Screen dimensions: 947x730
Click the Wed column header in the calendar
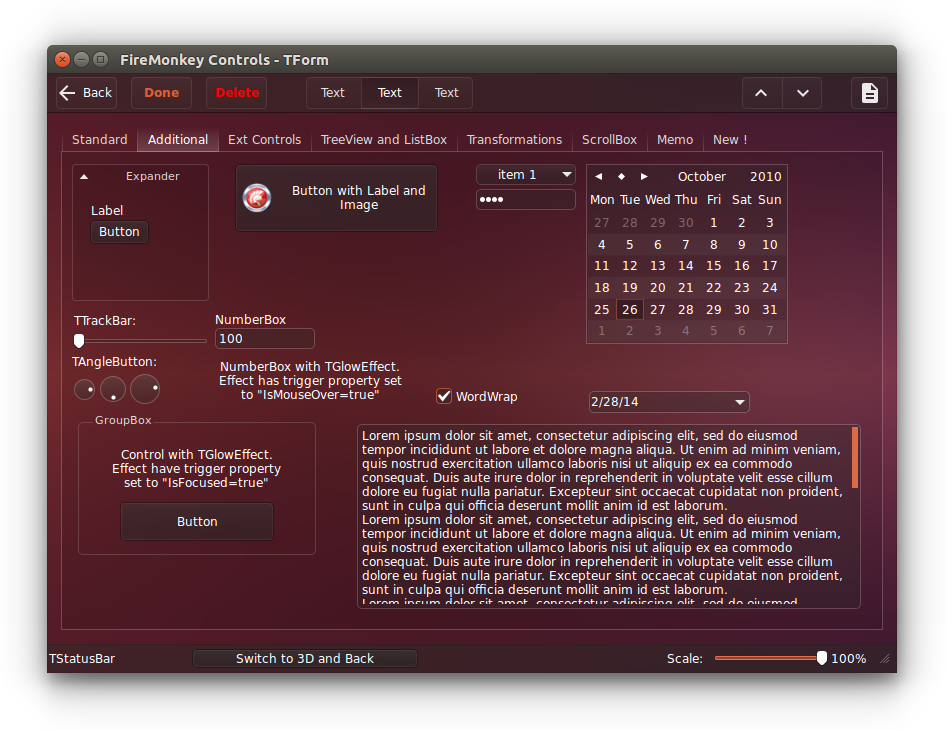pyautogui.click(x=657, y=200)
